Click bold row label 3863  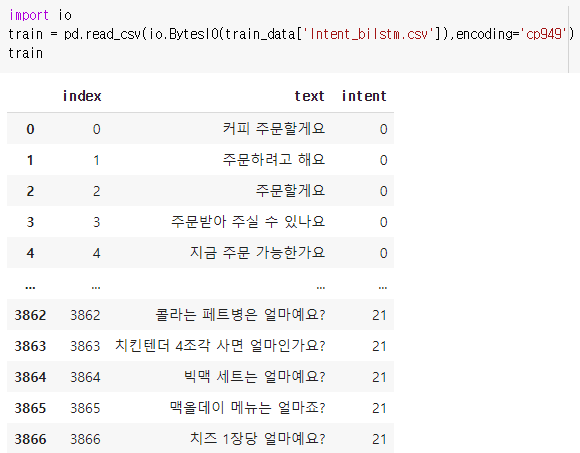30,346
